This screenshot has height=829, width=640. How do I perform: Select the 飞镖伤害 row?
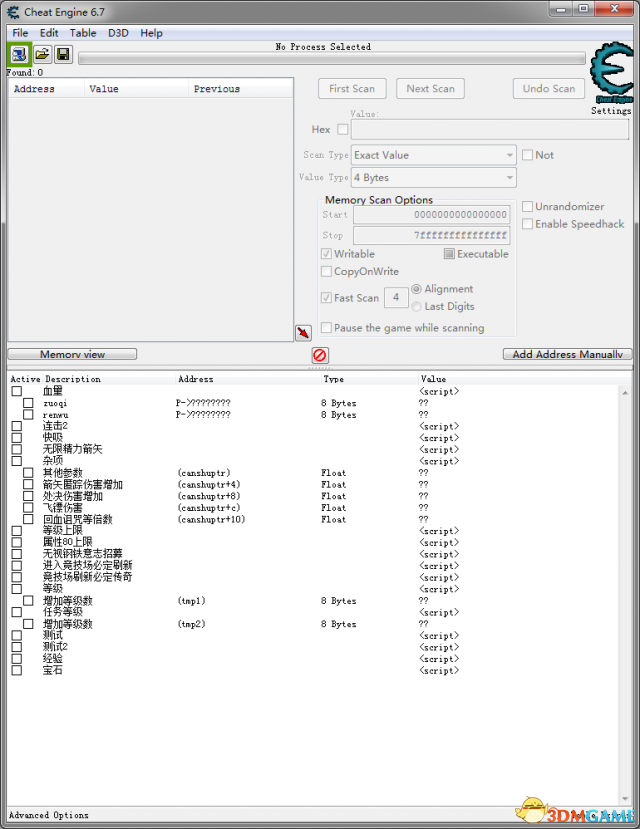[314, 508]
